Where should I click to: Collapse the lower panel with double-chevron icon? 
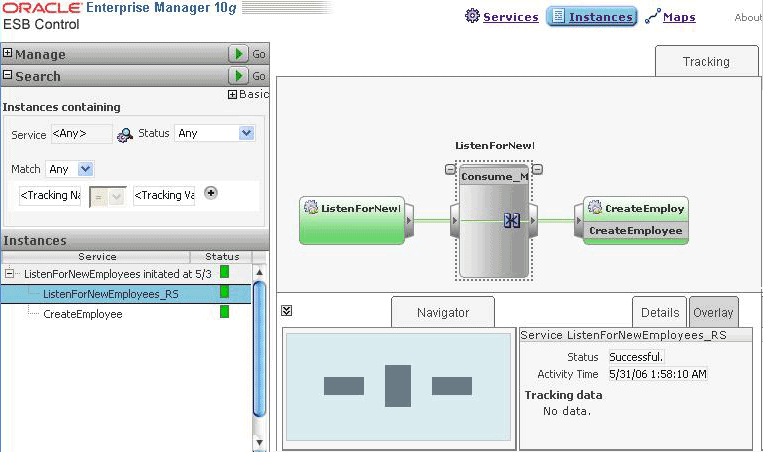click(287, 310)
